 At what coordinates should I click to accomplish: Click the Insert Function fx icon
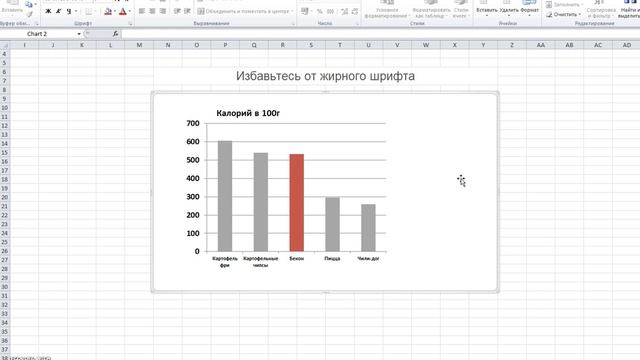pyautogui.click(x=116, y=34)
